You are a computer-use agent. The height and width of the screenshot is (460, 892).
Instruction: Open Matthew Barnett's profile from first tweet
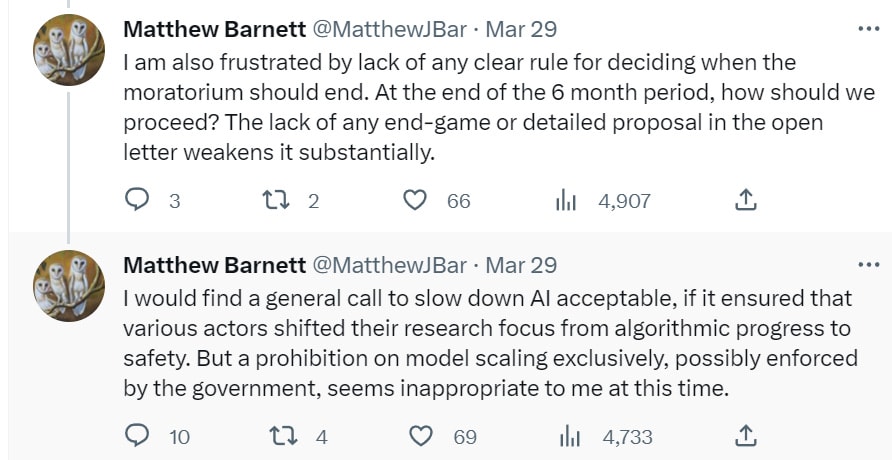pos(214,29)
